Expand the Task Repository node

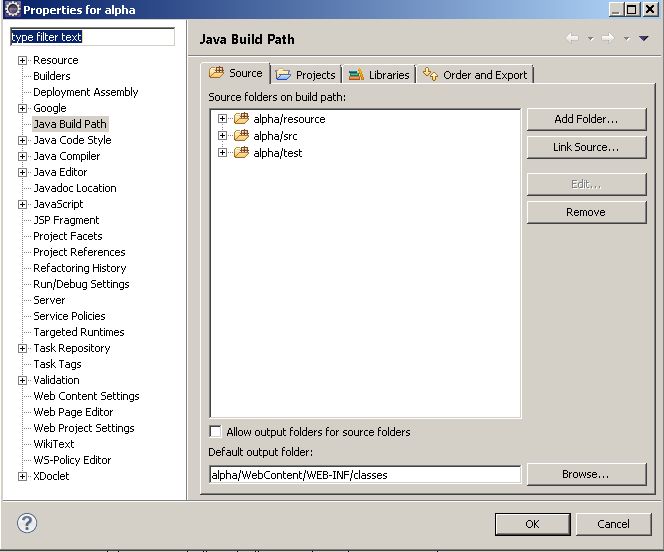click(x=22, y=348)
